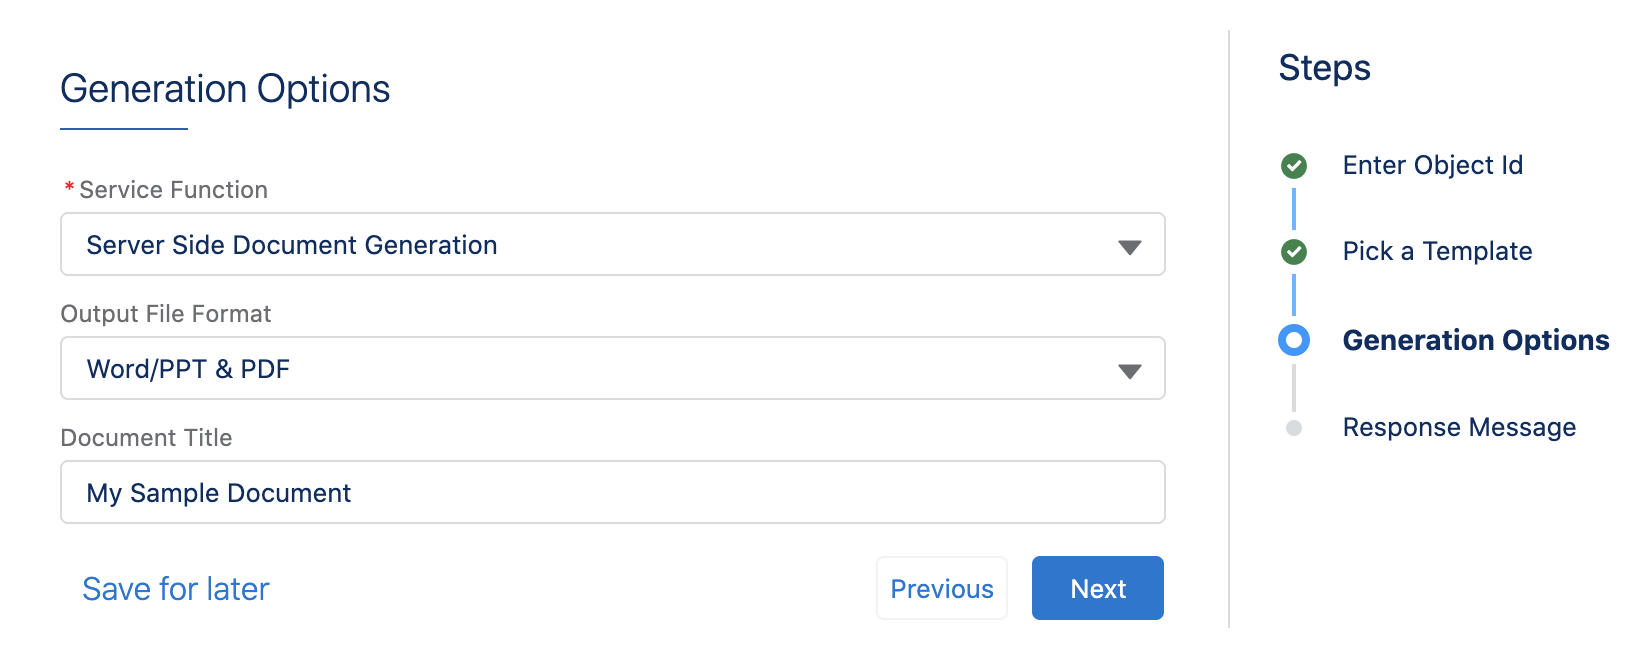Select the Response Message step label
The width and height of the screenshot is (1640, 648).
[x=1459, y=427]
